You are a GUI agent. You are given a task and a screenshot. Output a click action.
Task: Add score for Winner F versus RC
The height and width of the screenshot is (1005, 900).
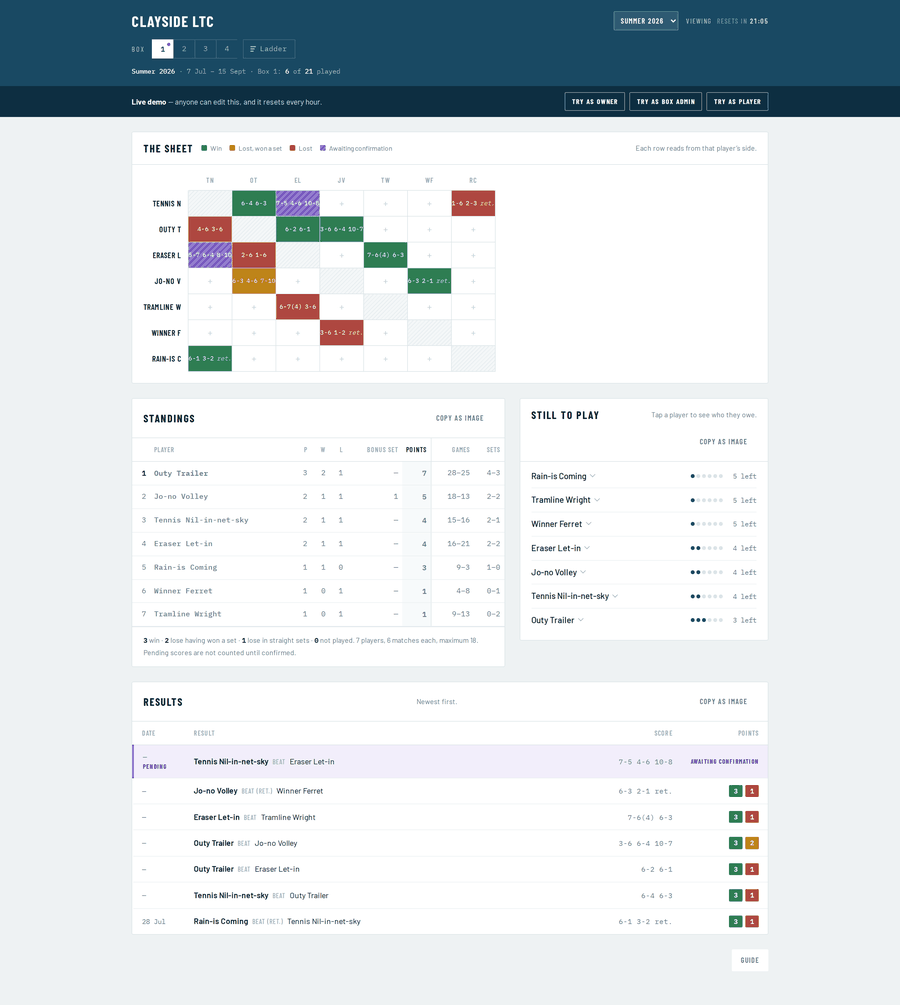pos(473,333)
